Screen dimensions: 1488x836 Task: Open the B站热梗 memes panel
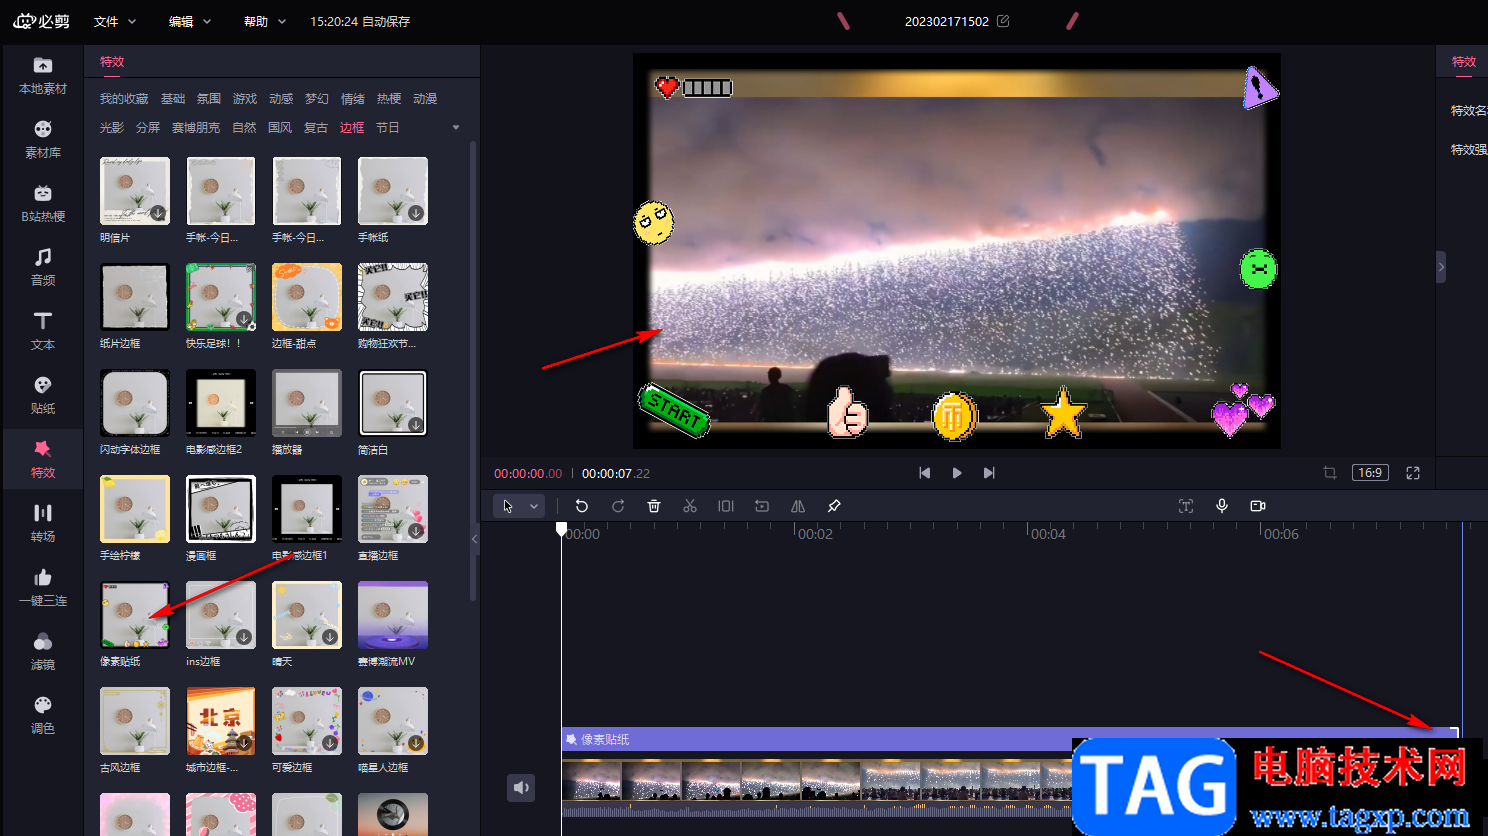[43, 204]
